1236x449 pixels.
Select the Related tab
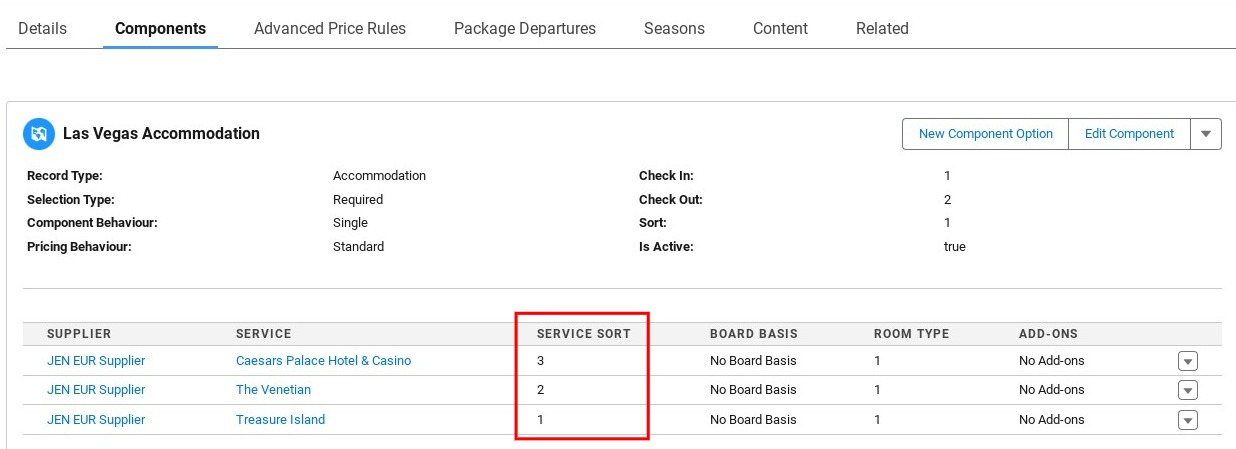(x=882, y=28)
